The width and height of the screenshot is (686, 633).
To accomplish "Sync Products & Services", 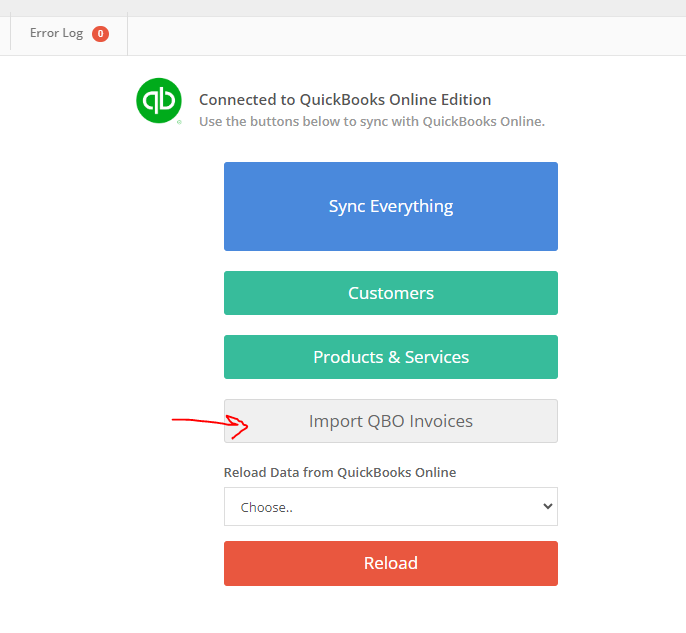I will pyautogui.click(x=391, y=357).
